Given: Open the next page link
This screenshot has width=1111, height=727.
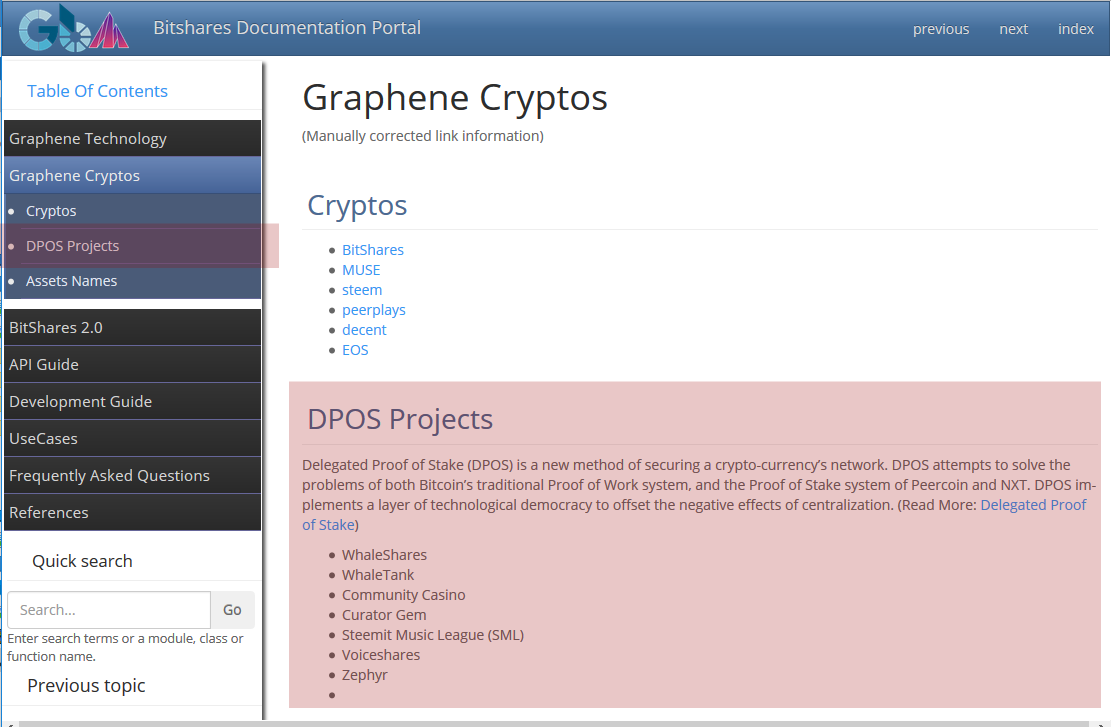Looking at the screenshot, I should (x=1013, y=29).
